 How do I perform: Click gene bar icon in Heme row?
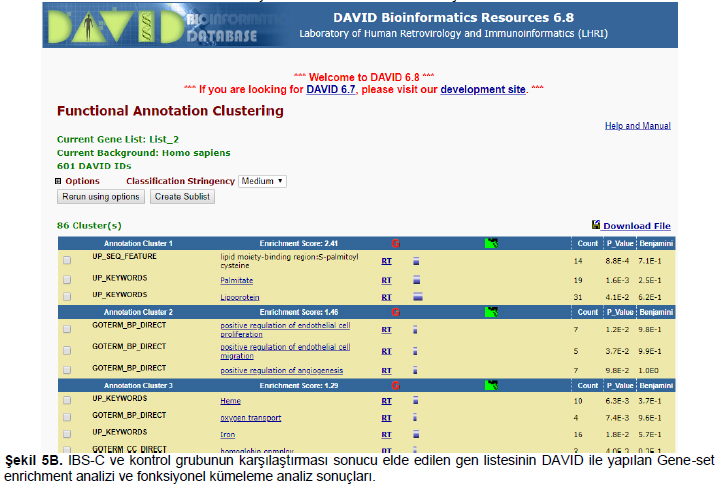point(416,400)
